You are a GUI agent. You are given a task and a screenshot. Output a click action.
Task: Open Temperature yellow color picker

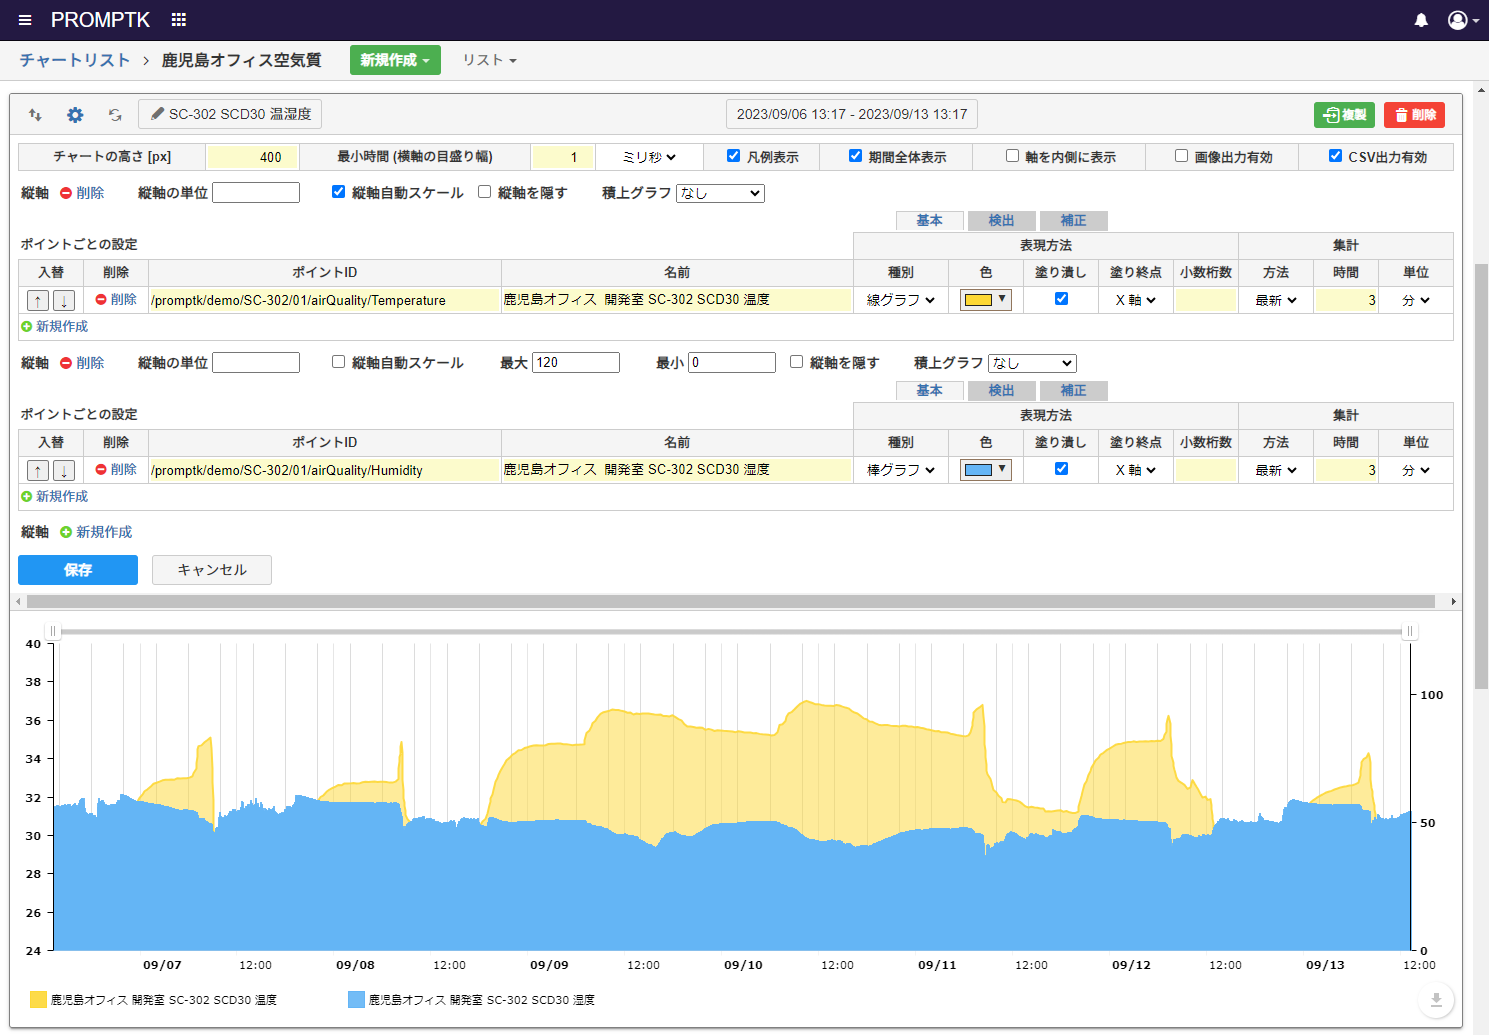pyautogui.click(x=985, y=300)
